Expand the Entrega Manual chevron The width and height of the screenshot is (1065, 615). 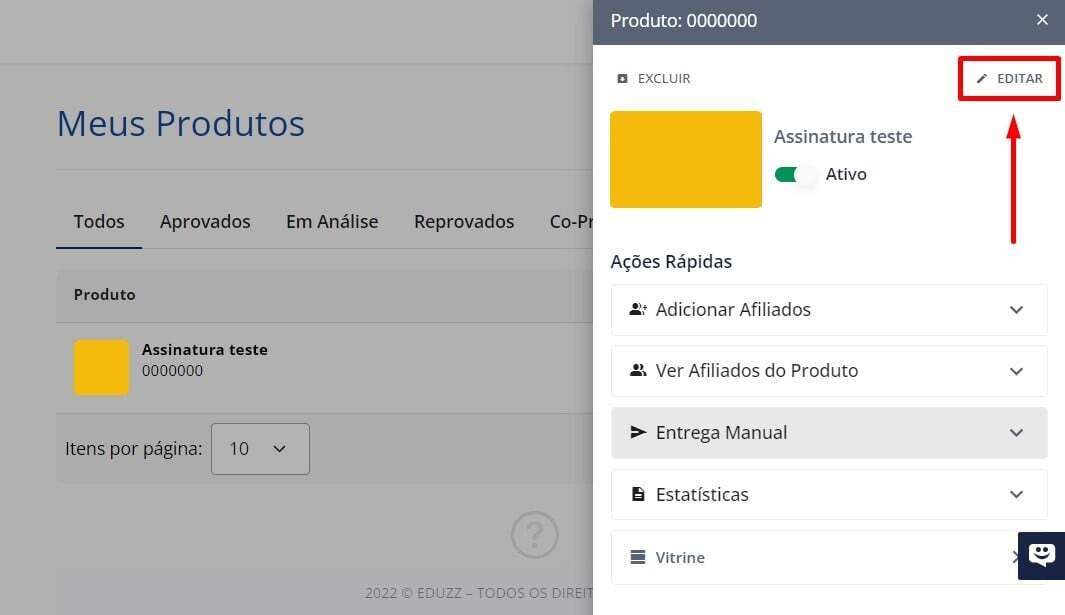[x=1016, y=433]
